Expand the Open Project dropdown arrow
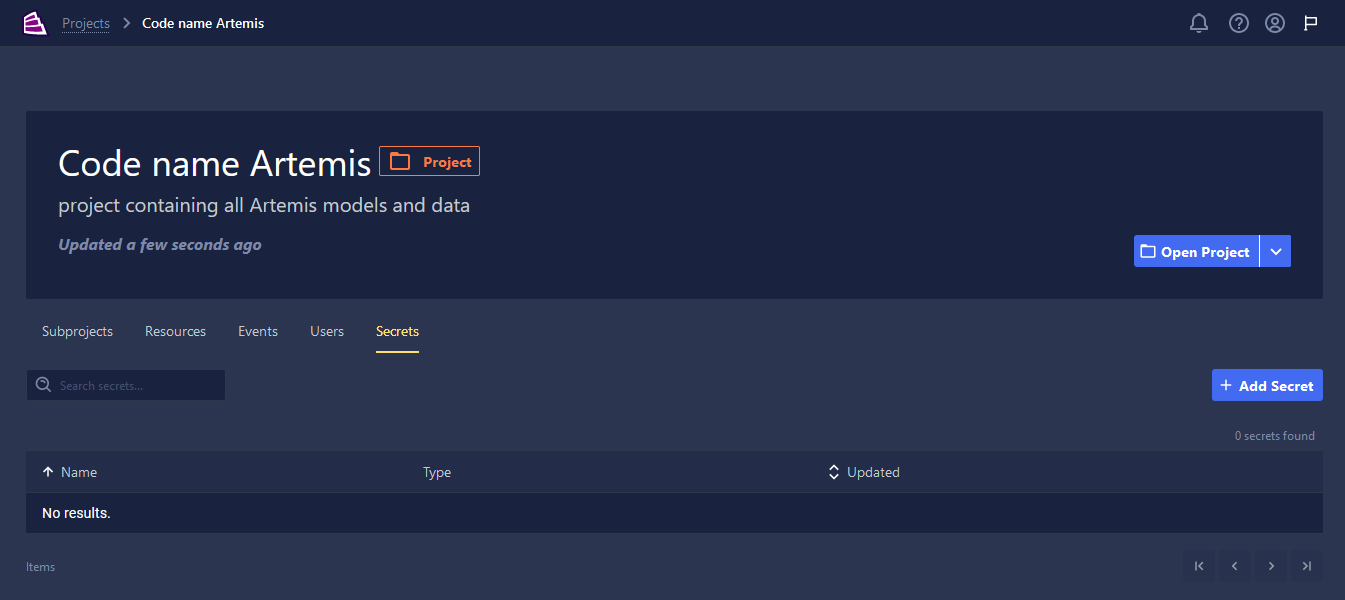Image resolution: width=1345 pixels, height=600 pixels. [1276, 251]
